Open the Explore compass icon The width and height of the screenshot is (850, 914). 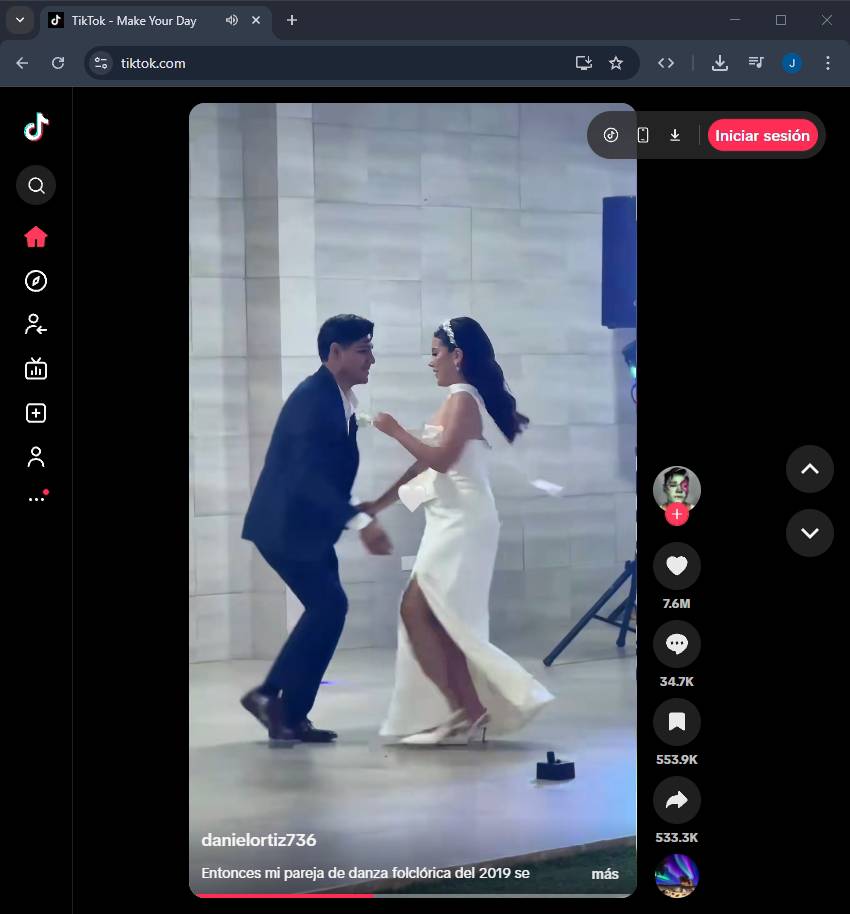(x=36, y=281)
